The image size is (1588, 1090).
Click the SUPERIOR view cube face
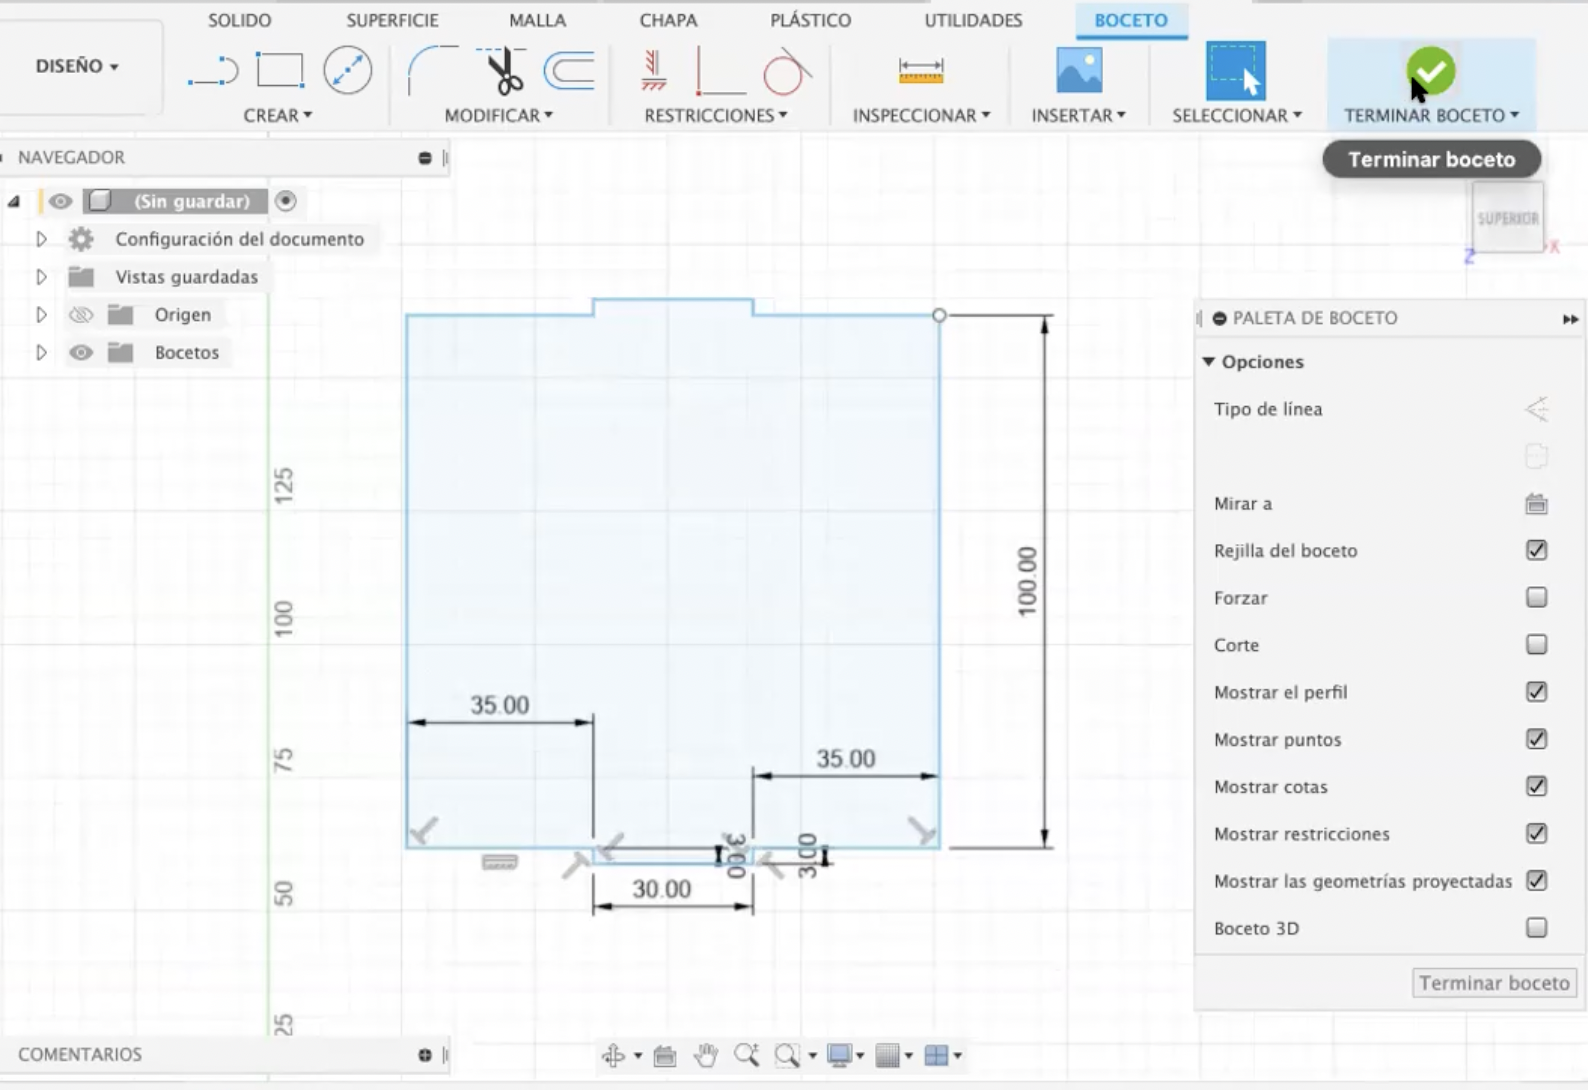point(1508,218)
